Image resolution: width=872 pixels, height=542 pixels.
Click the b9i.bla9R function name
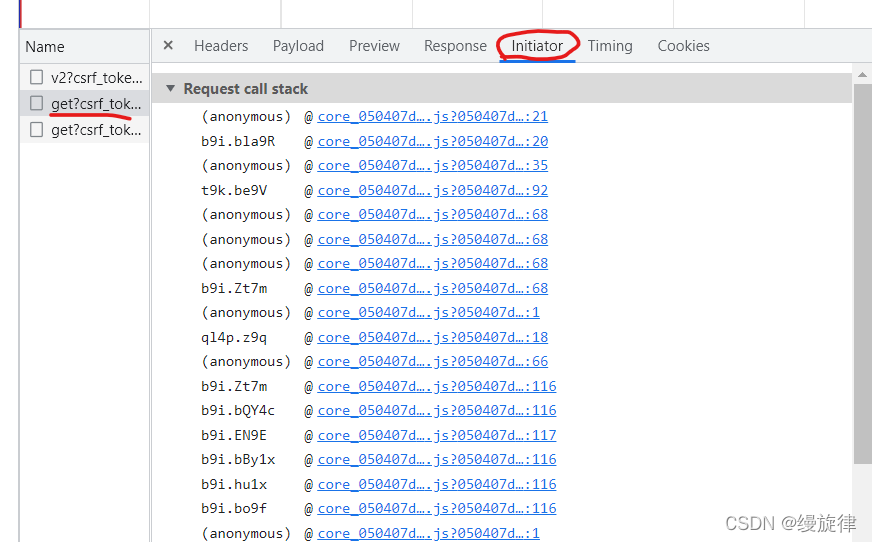pyautogui.click(x=238, y=142)
